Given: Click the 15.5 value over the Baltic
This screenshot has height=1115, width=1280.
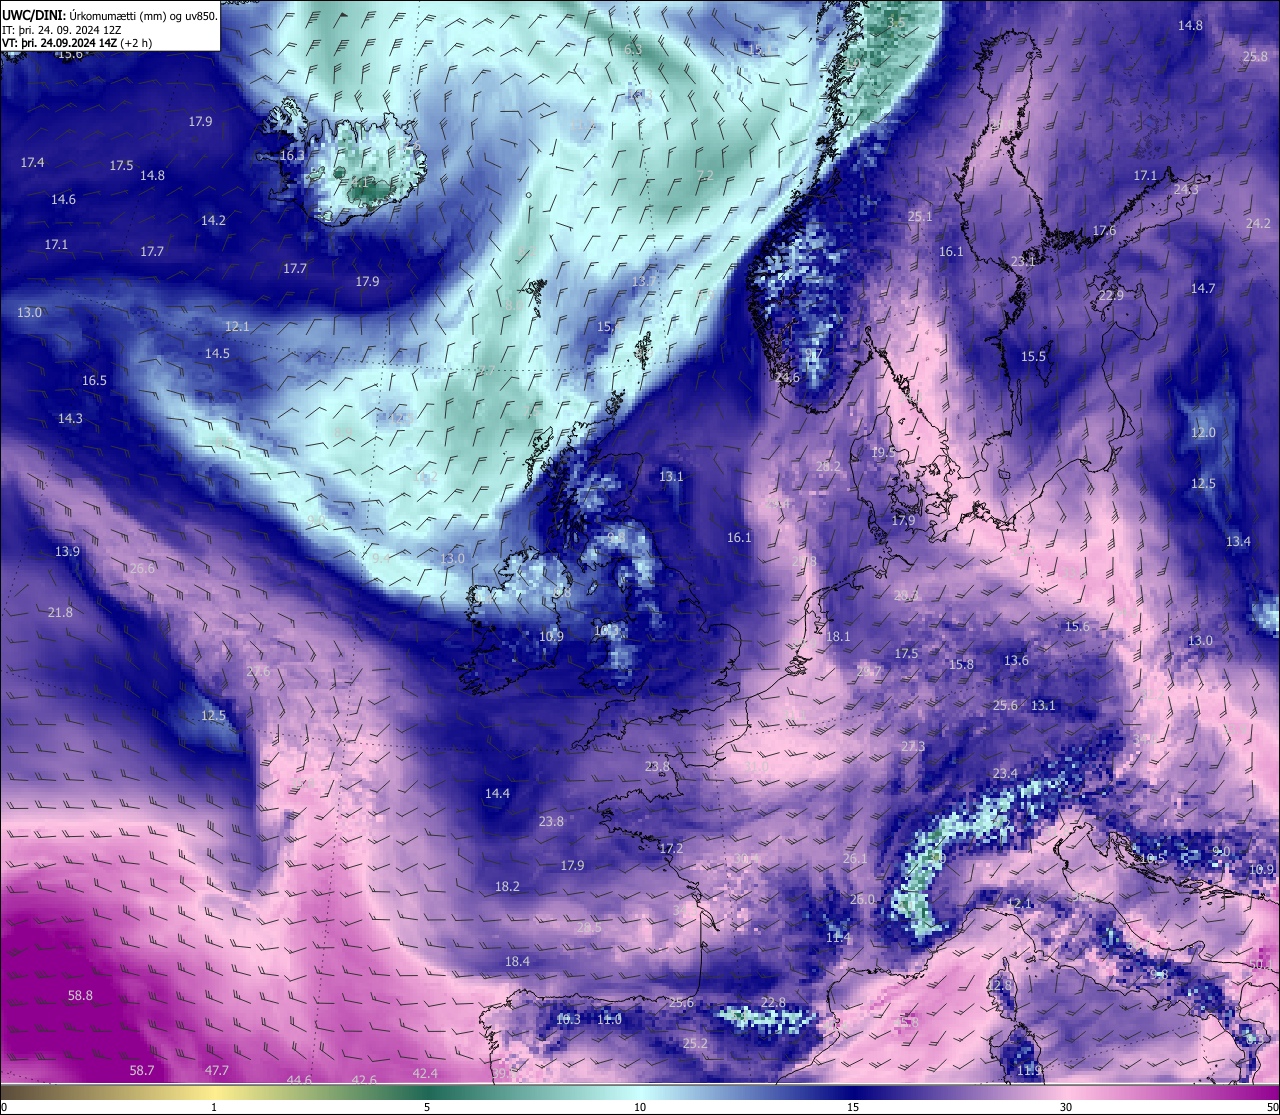Looking at the screenshot, I should coord(1033,356).
